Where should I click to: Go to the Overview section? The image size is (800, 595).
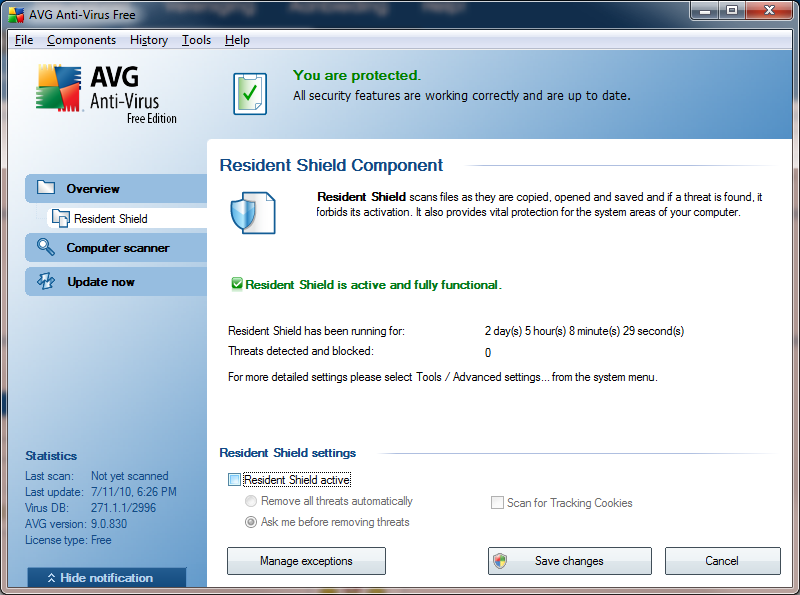pyautogui.click(x=116, y=188)
